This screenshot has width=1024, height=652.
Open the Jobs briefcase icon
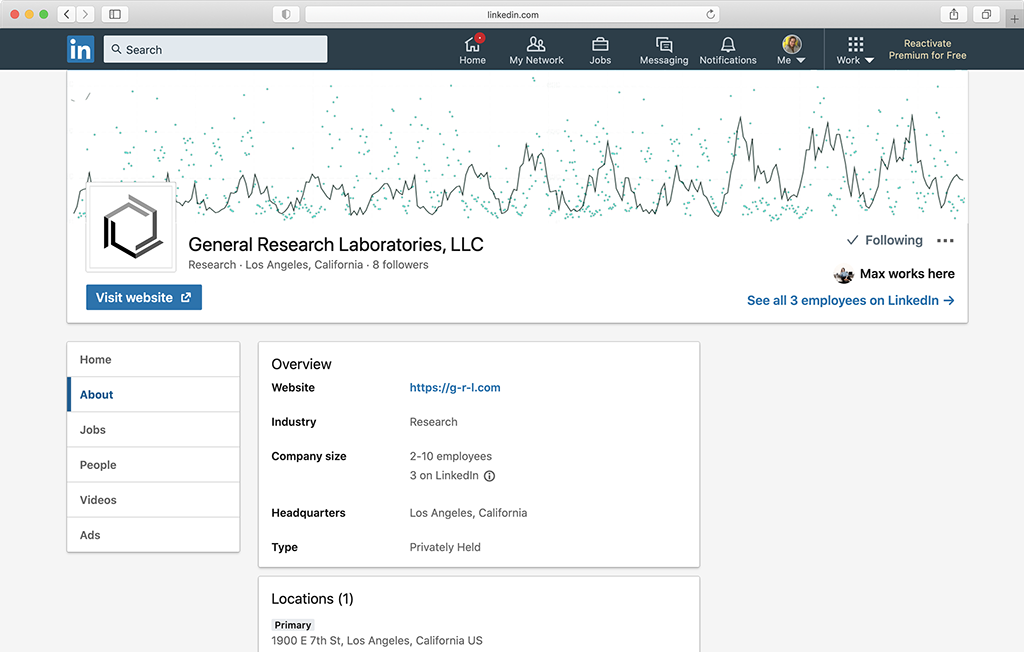pyautogui.click(x=600, y=45)
